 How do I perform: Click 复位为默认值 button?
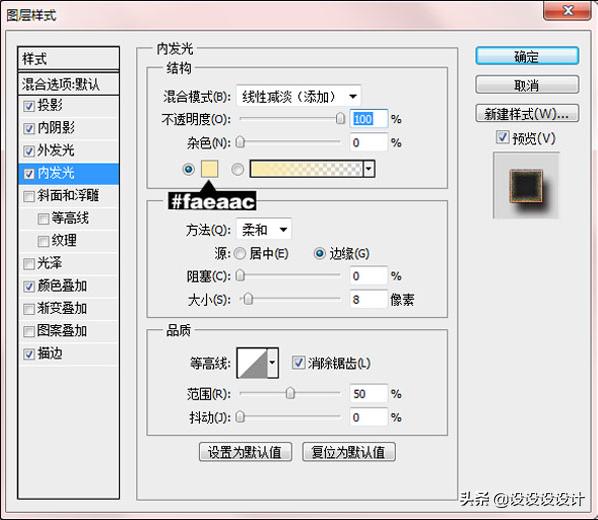pyautogui.click(x=349, y=452)
